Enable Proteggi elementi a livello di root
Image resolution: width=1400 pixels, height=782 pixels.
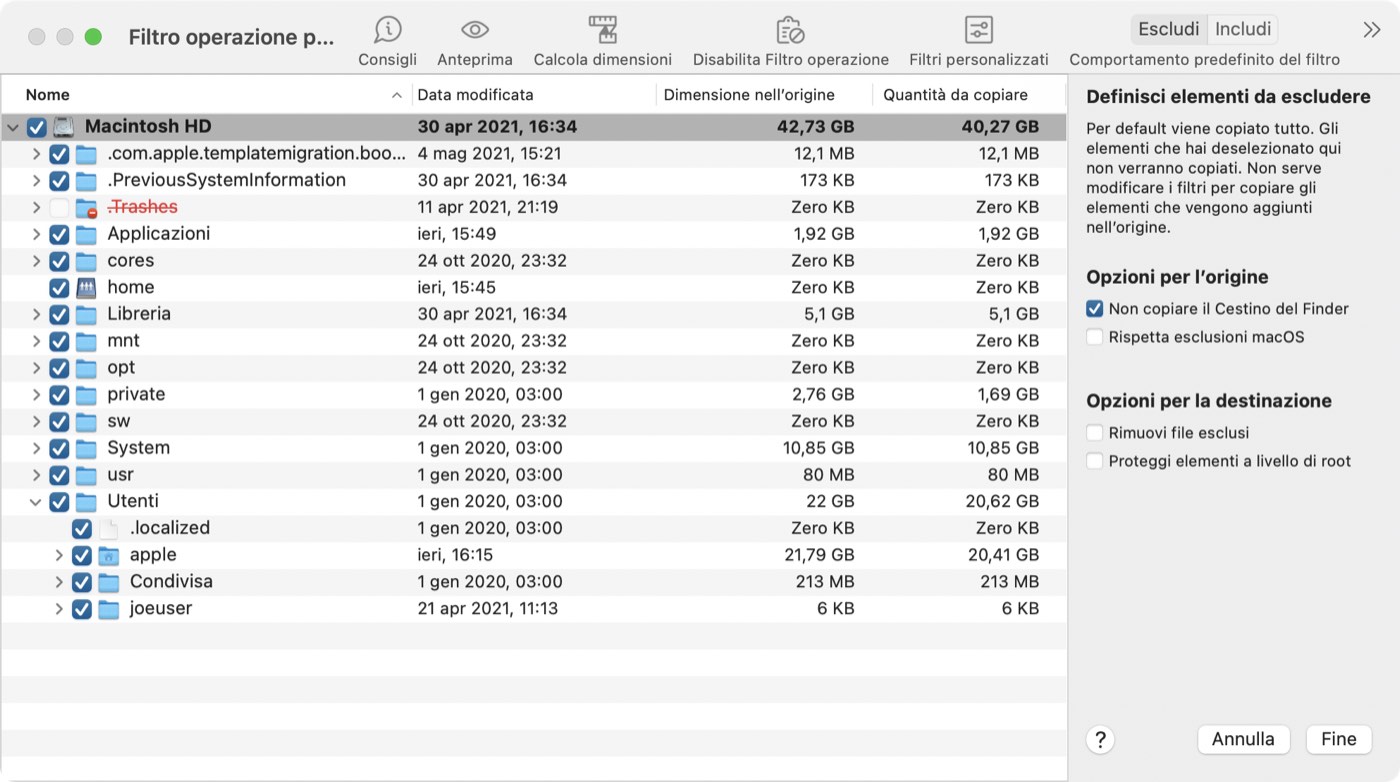click(1095, 461)
